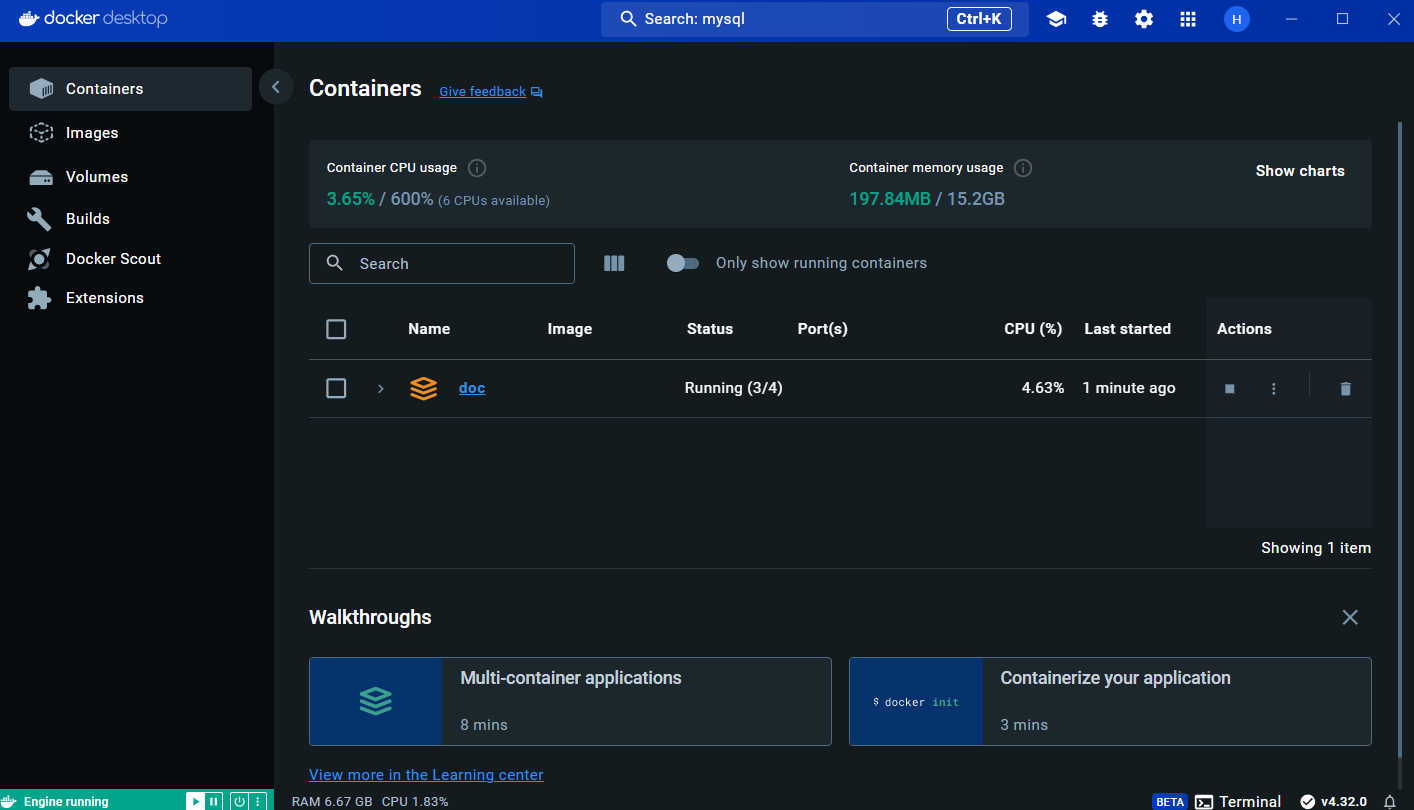
Task: Click the engine power button
Action: pyautogui.click(x=239, y=801)
